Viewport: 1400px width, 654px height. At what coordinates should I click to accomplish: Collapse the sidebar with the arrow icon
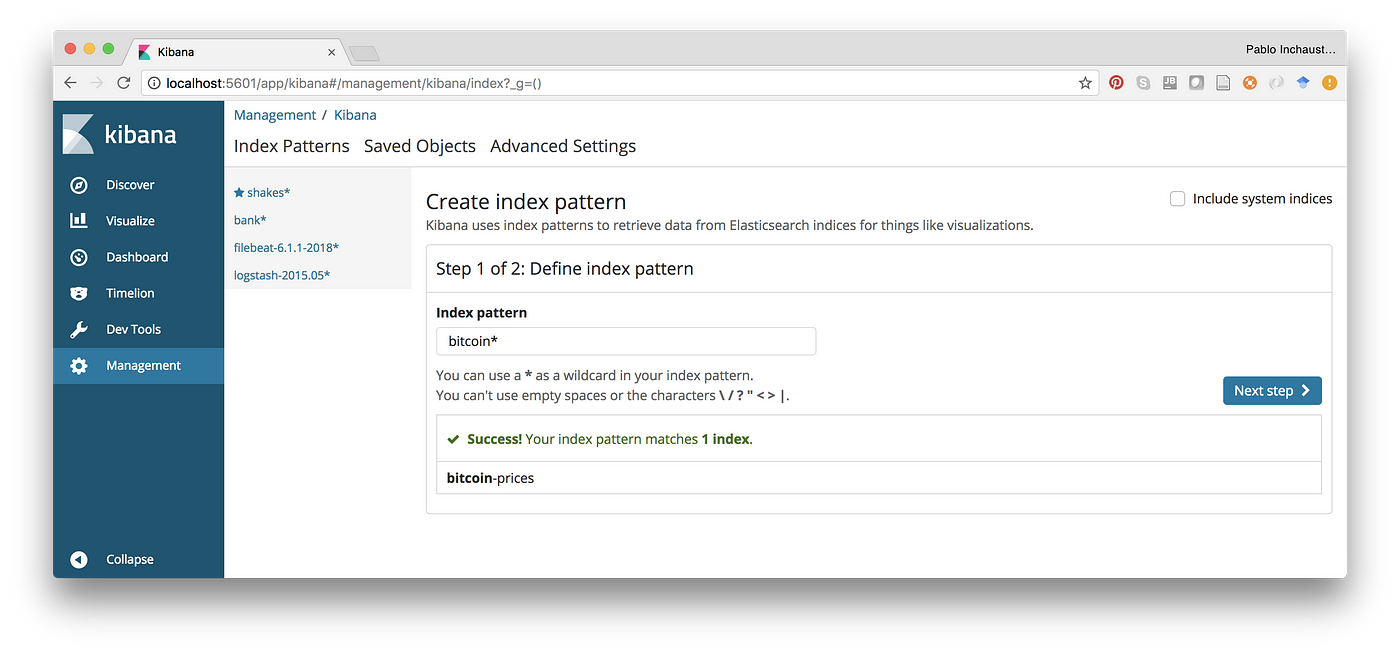point(79,560)
